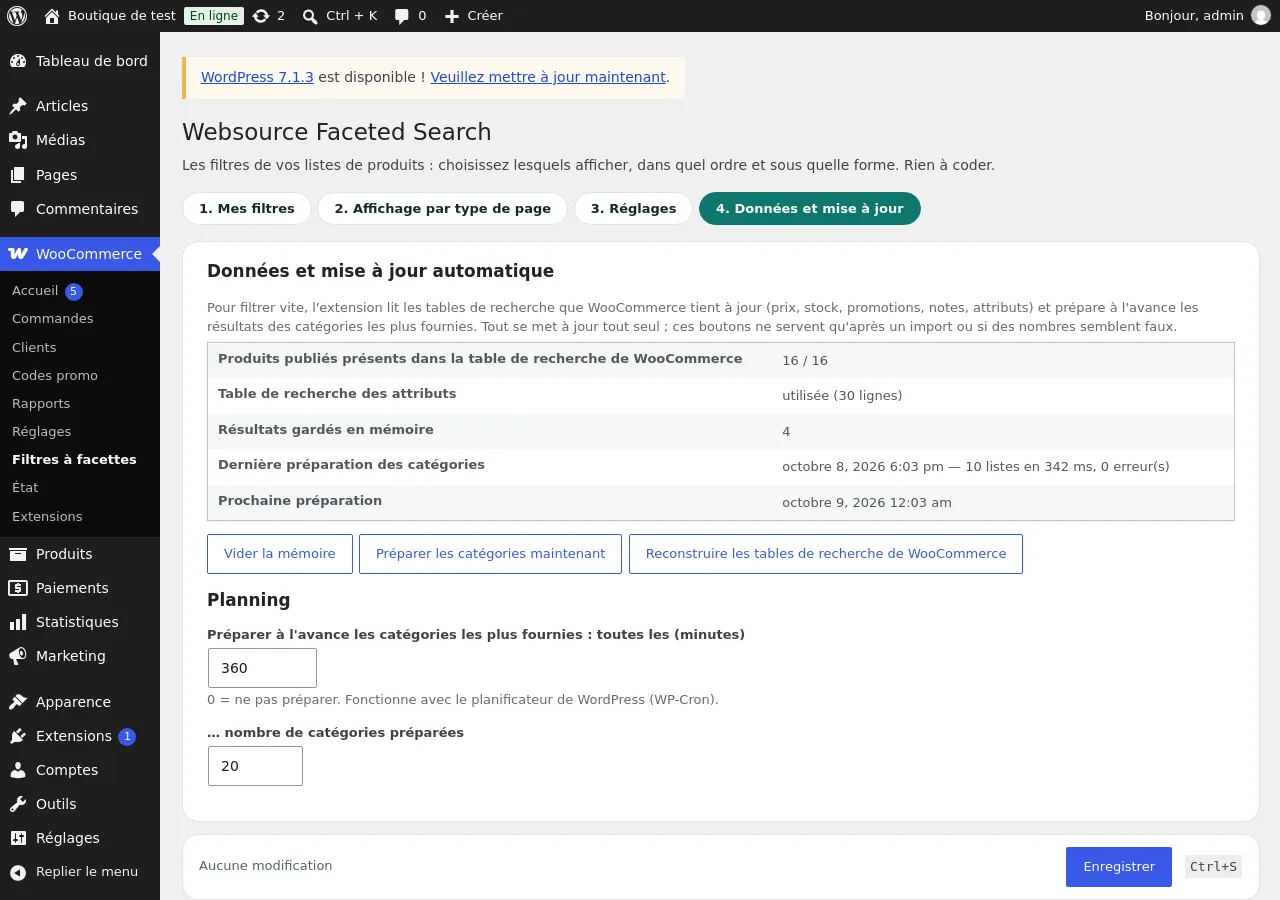Click the Pages icon in sidebar

pos(18,175)
